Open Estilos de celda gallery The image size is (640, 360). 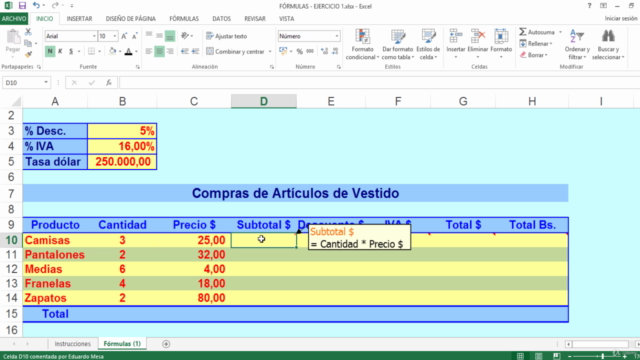tap(428, 44)
